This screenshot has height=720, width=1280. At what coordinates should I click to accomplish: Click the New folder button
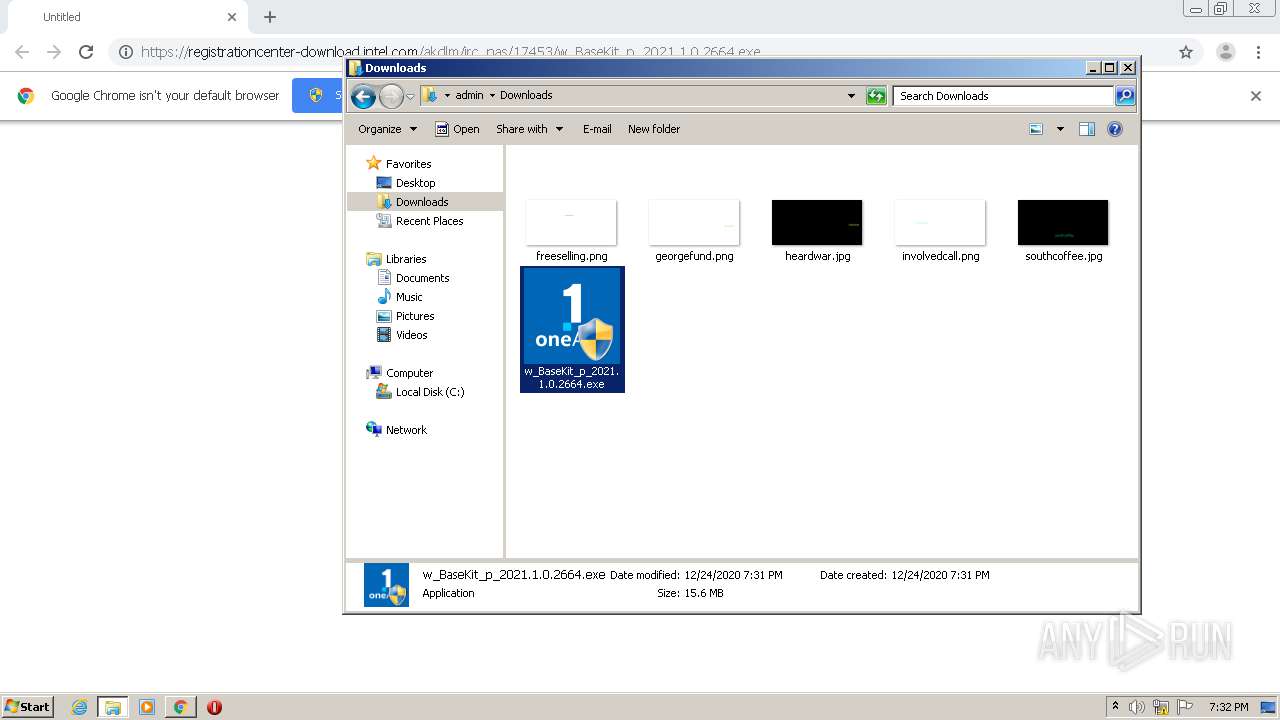654,129
